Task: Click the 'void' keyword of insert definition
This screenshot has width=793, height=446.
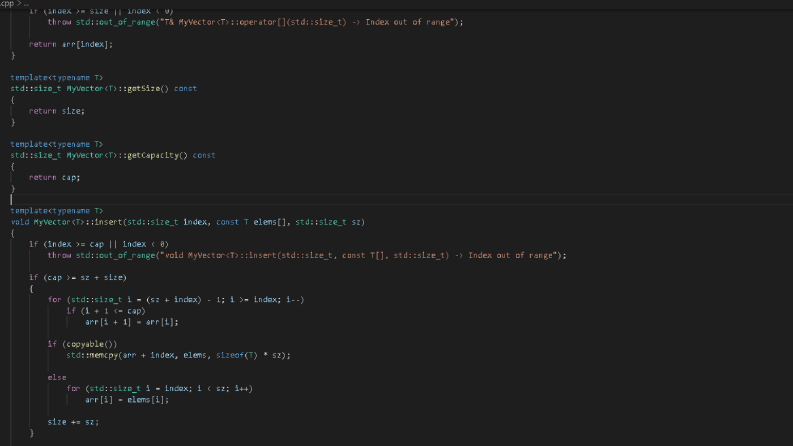Action: point(20,222)
